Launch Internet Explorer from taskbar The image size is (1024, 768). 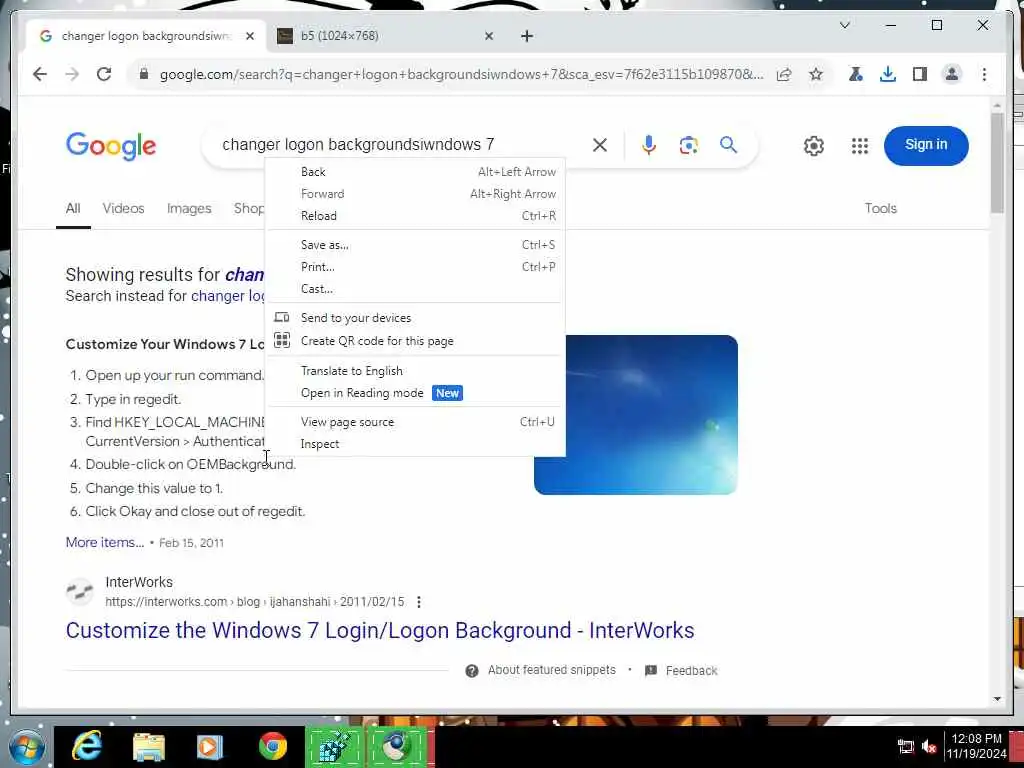86,746
